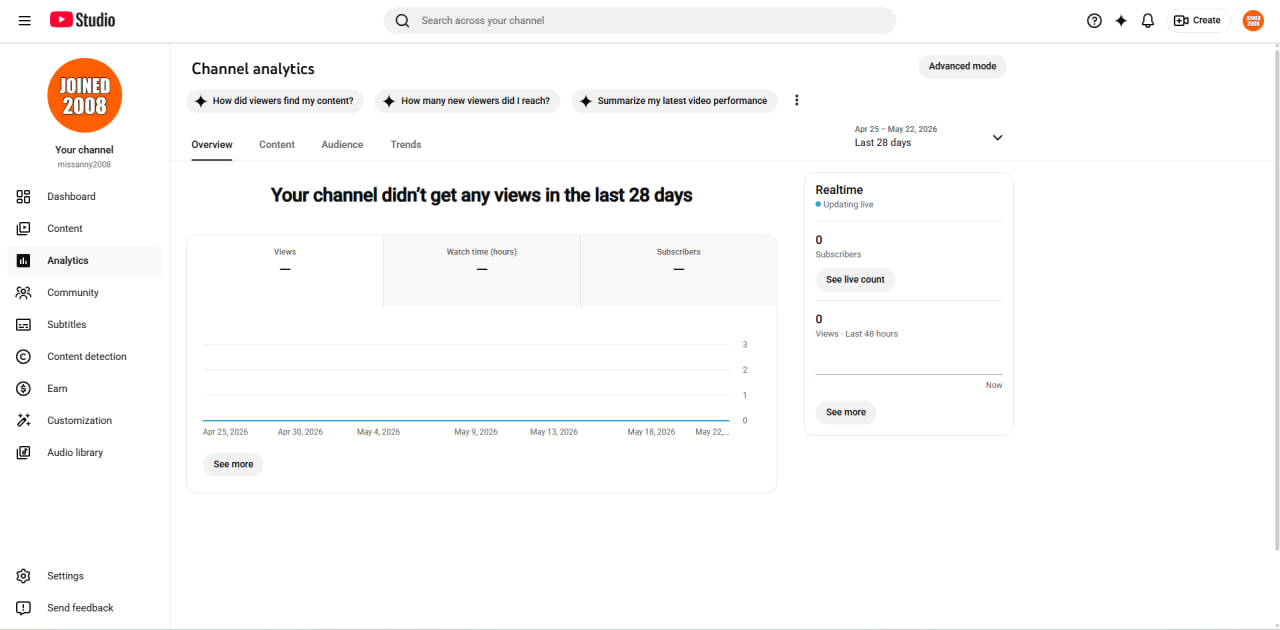This screenshot has width=1280, height=630.
Task: Open the Last 28 days date selector
Action: [x=928, y=137]
